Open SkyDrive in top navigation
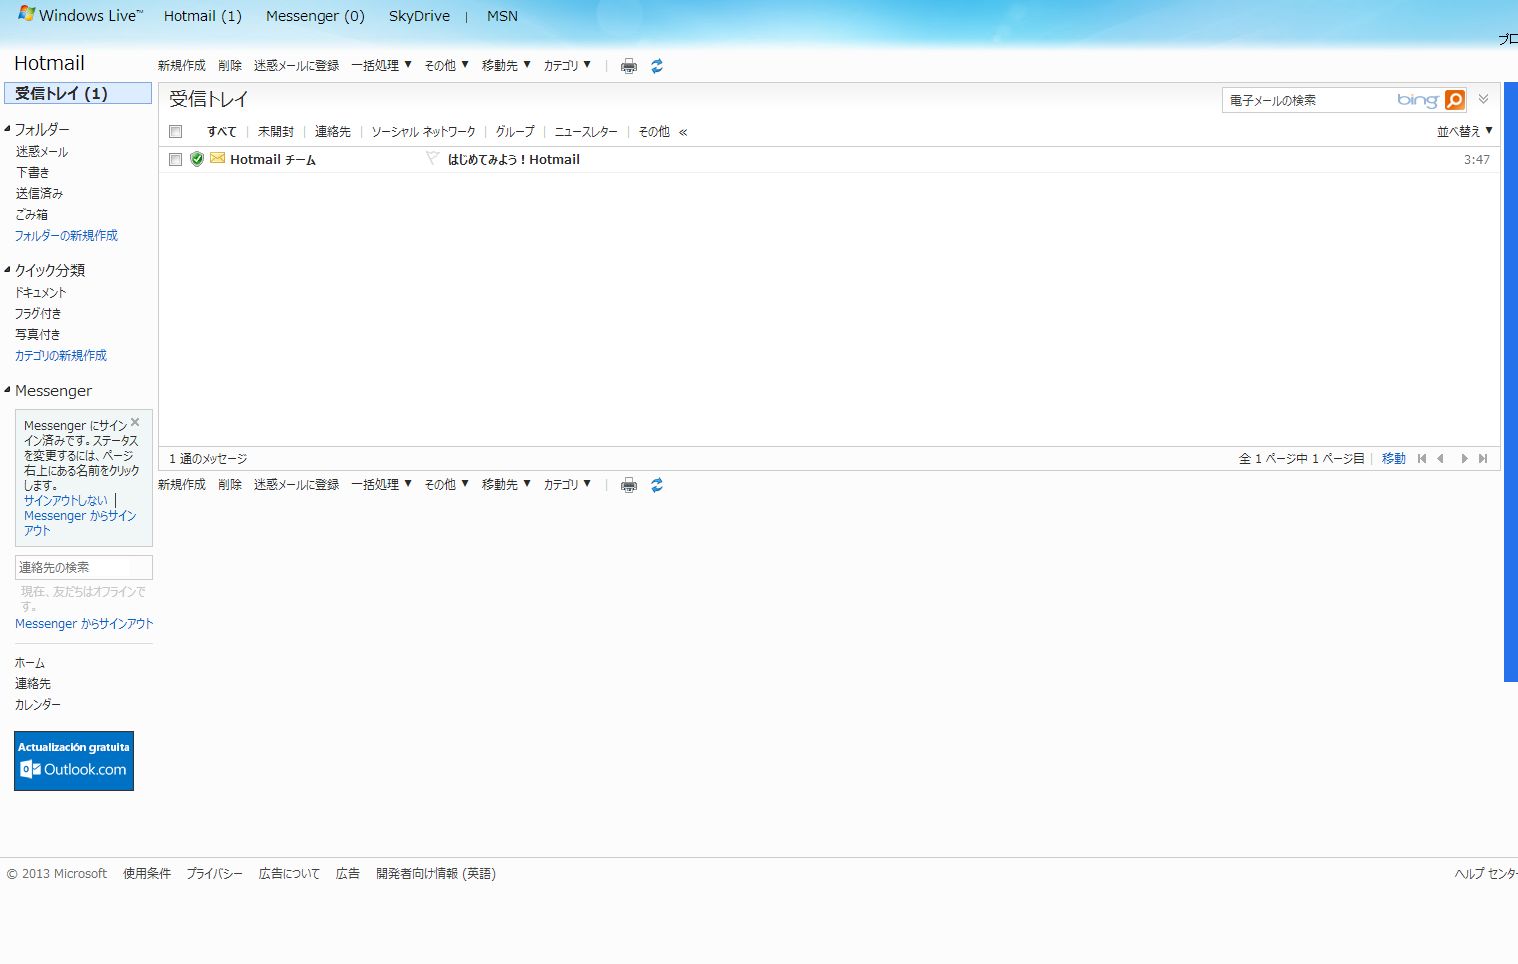 419,16
